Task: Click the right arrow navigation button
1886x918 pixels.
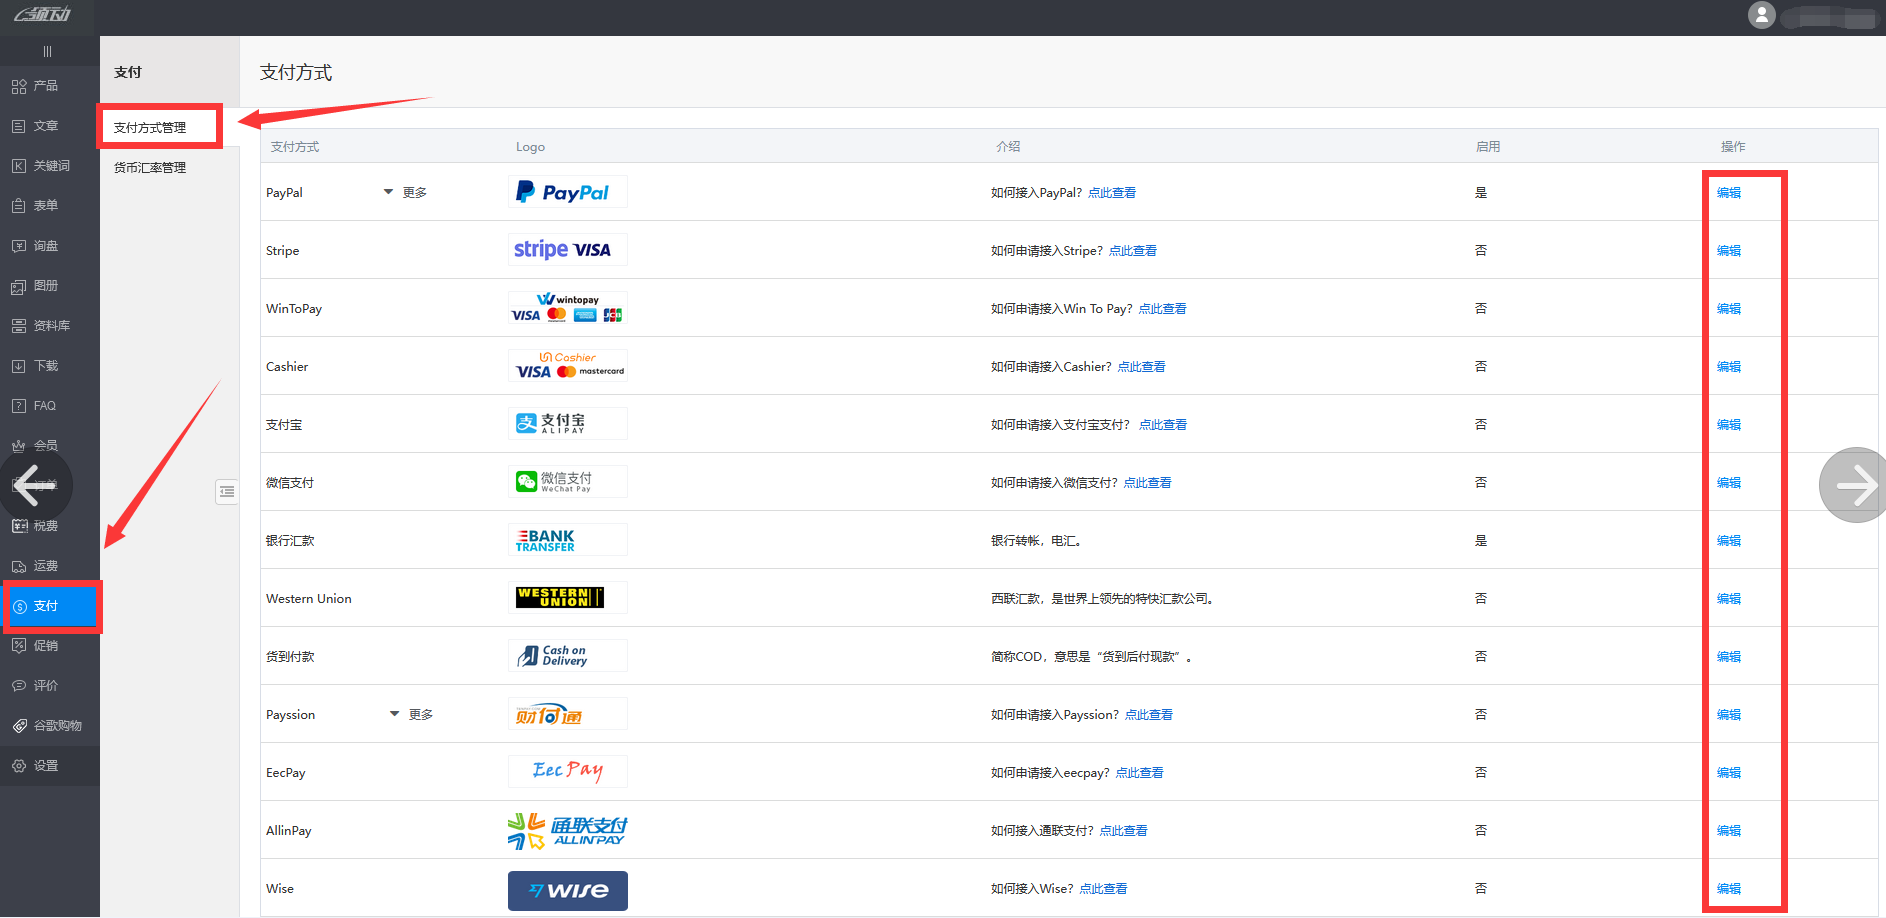Action: (1855, 485)
